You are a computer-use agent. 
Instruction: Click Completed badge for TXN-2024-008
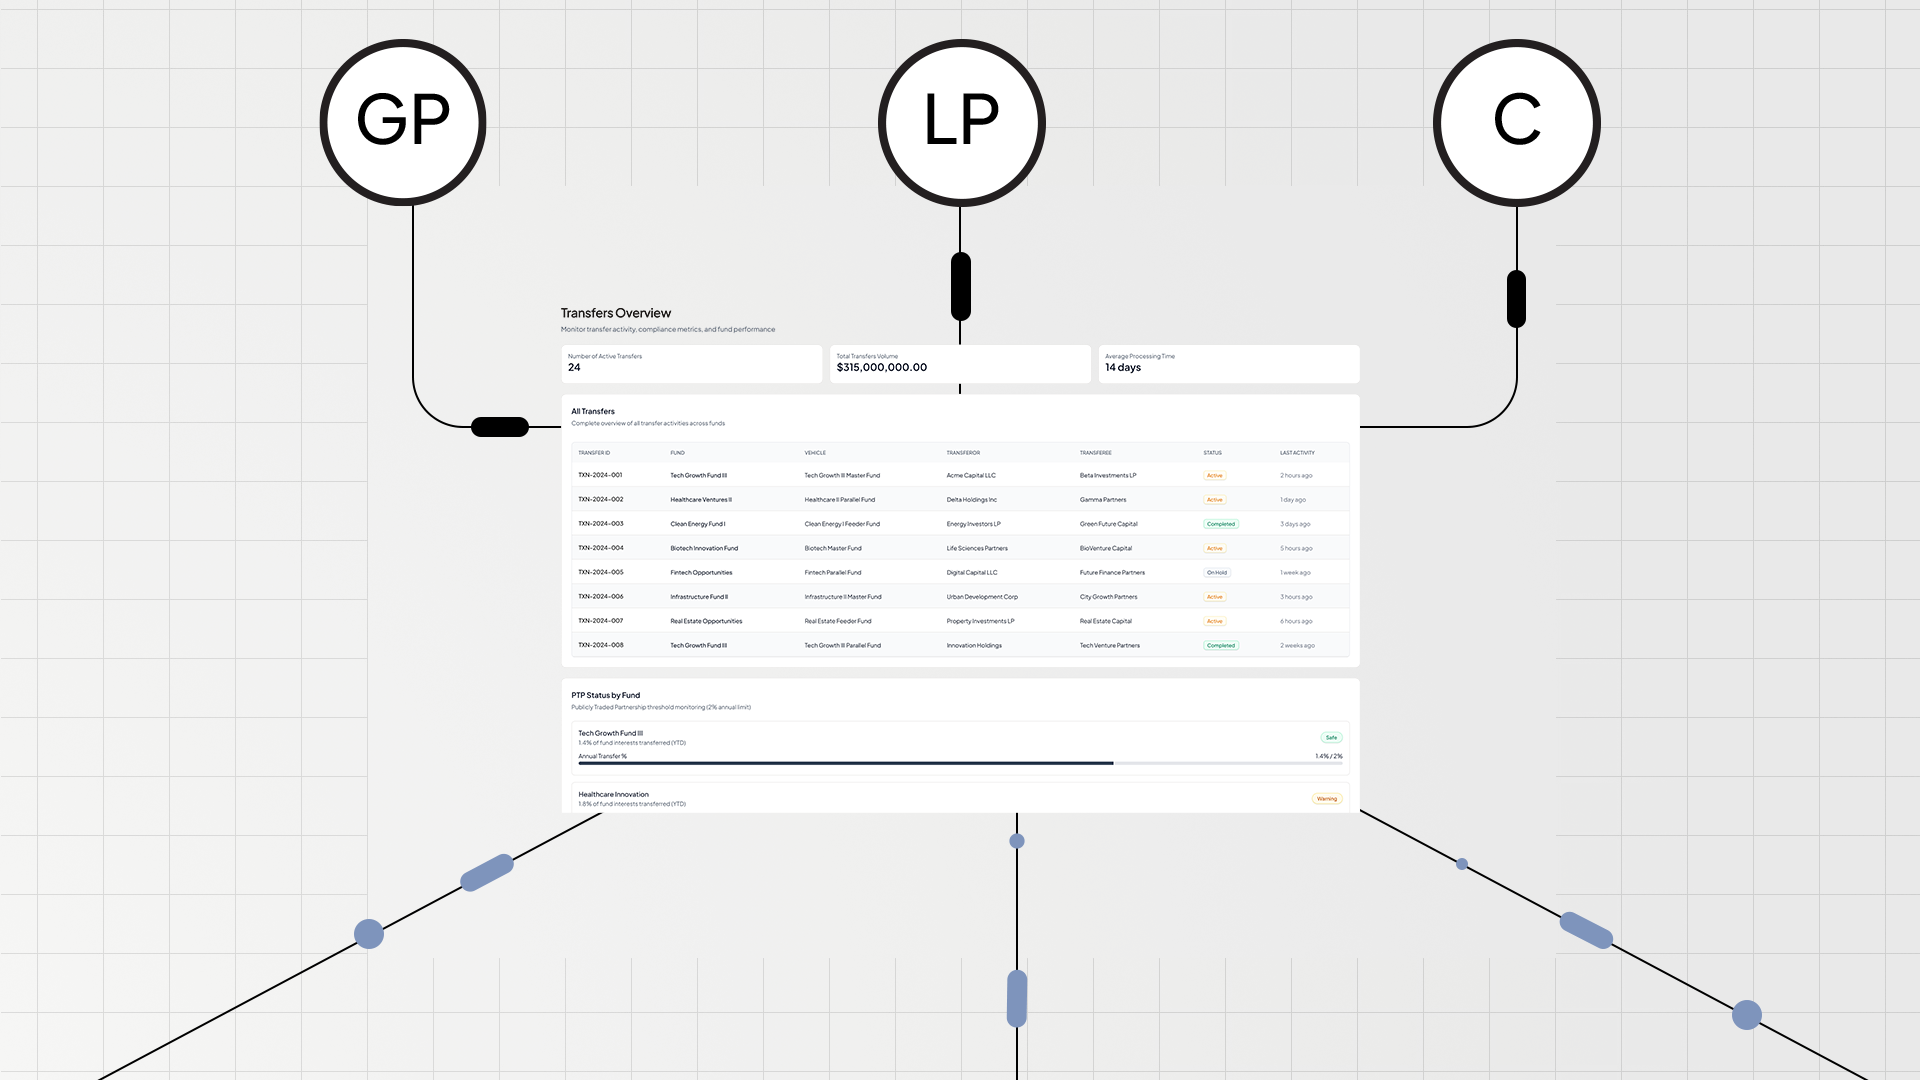(1220, 646)
